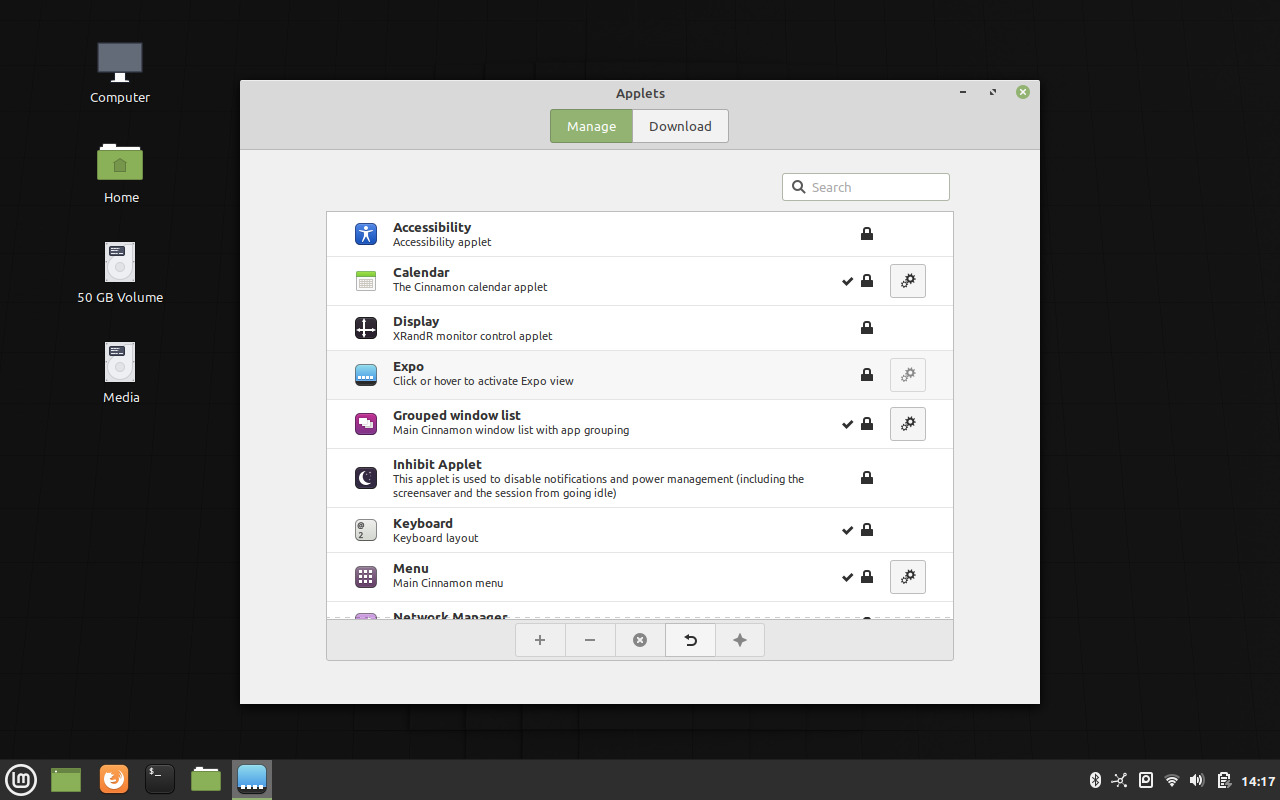Remove applet with the minus button
This screenshot has width=1280, height=800.
590,640
